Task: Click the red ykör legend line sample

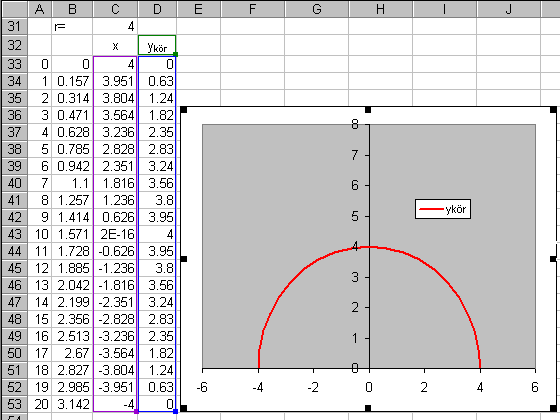Action: coord(431,209)
